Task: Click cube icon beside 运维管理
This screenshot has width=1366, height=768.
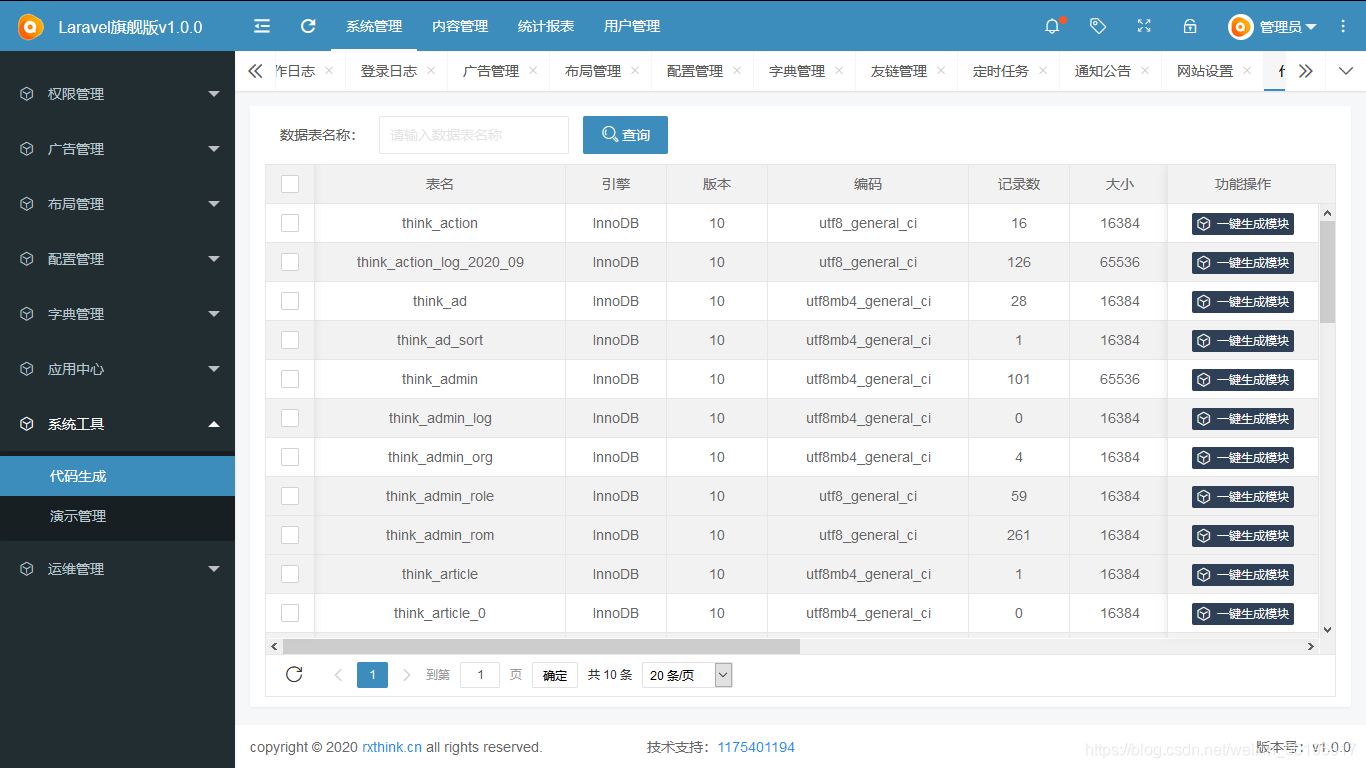Action: 27,568
